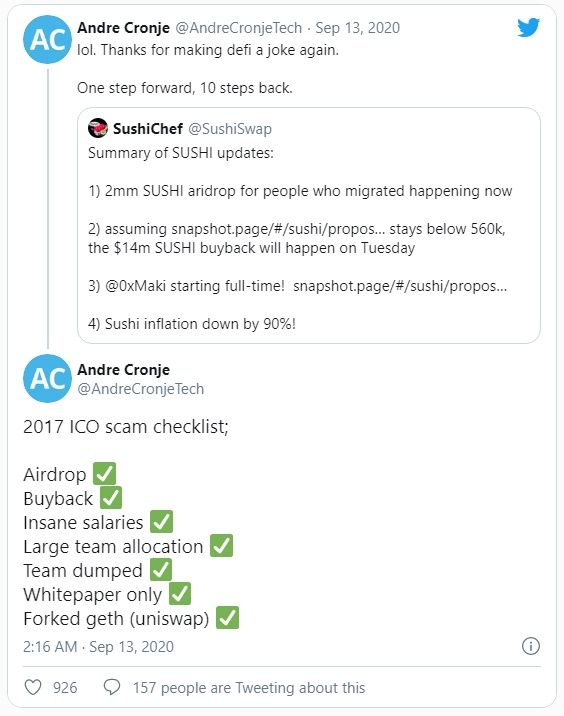Screen dimensions: 564x716
Task: Open snapshot.page link after full-time
Action: 400,286
